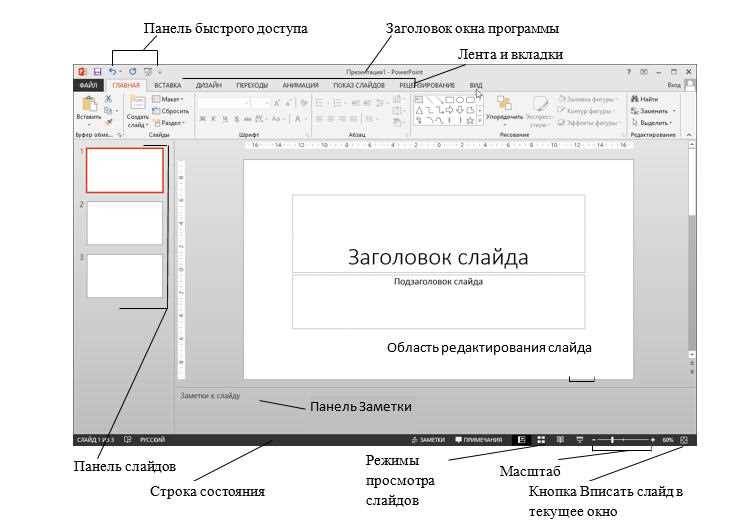Viewport: 730px width, 528px height.
Task: Switch to the Design (Дизайн) tab
Action: [x=208, y=86]
